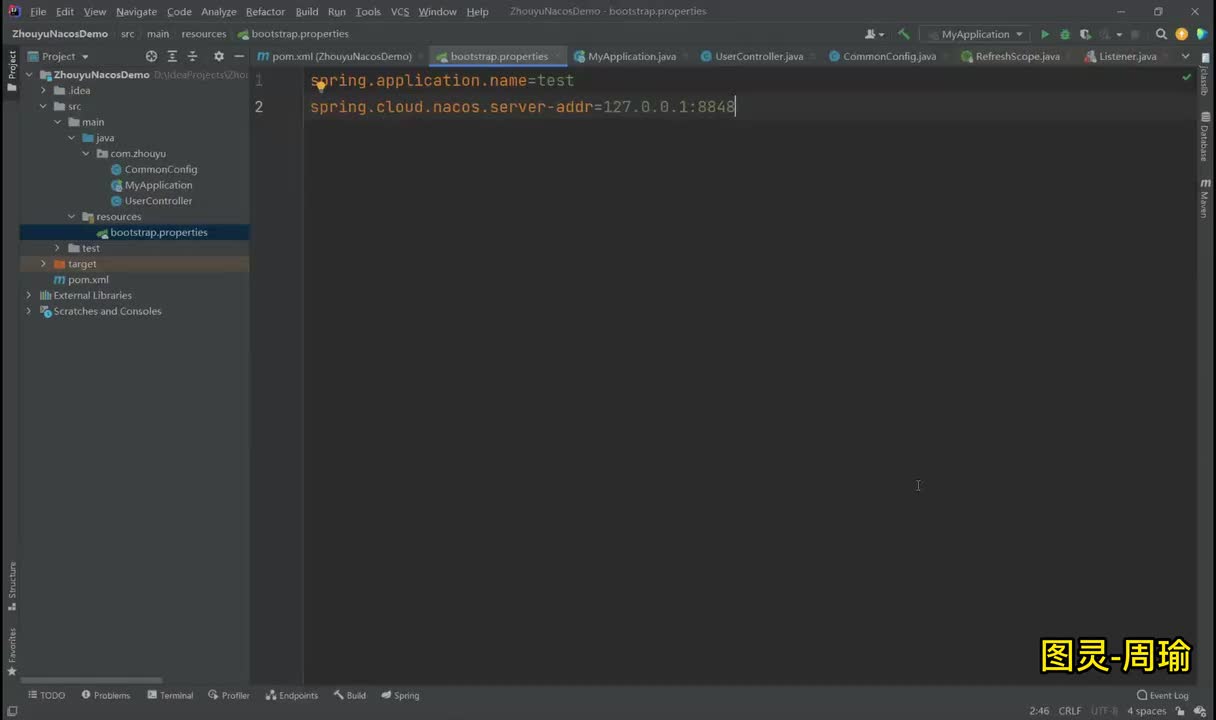This screenshot has height=720, width=1216.
Task: Open the Profiler tool window
Action: pyautogui.click(x=229, y=696)
